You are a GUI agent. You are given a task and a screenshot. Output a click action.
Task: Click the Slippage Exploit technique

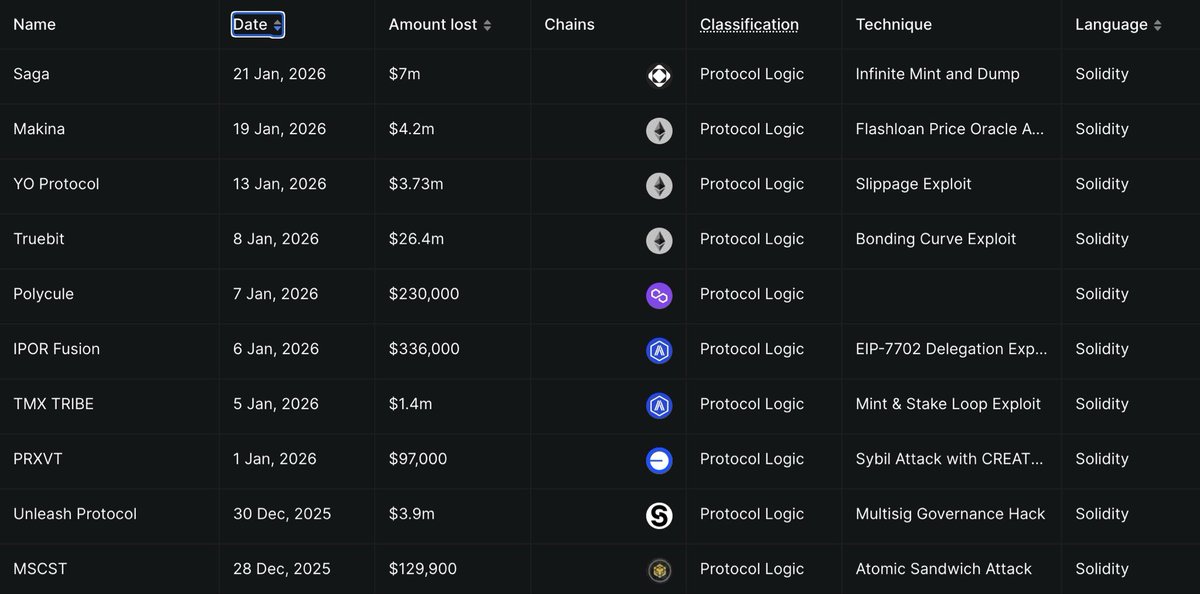[914, 184]
